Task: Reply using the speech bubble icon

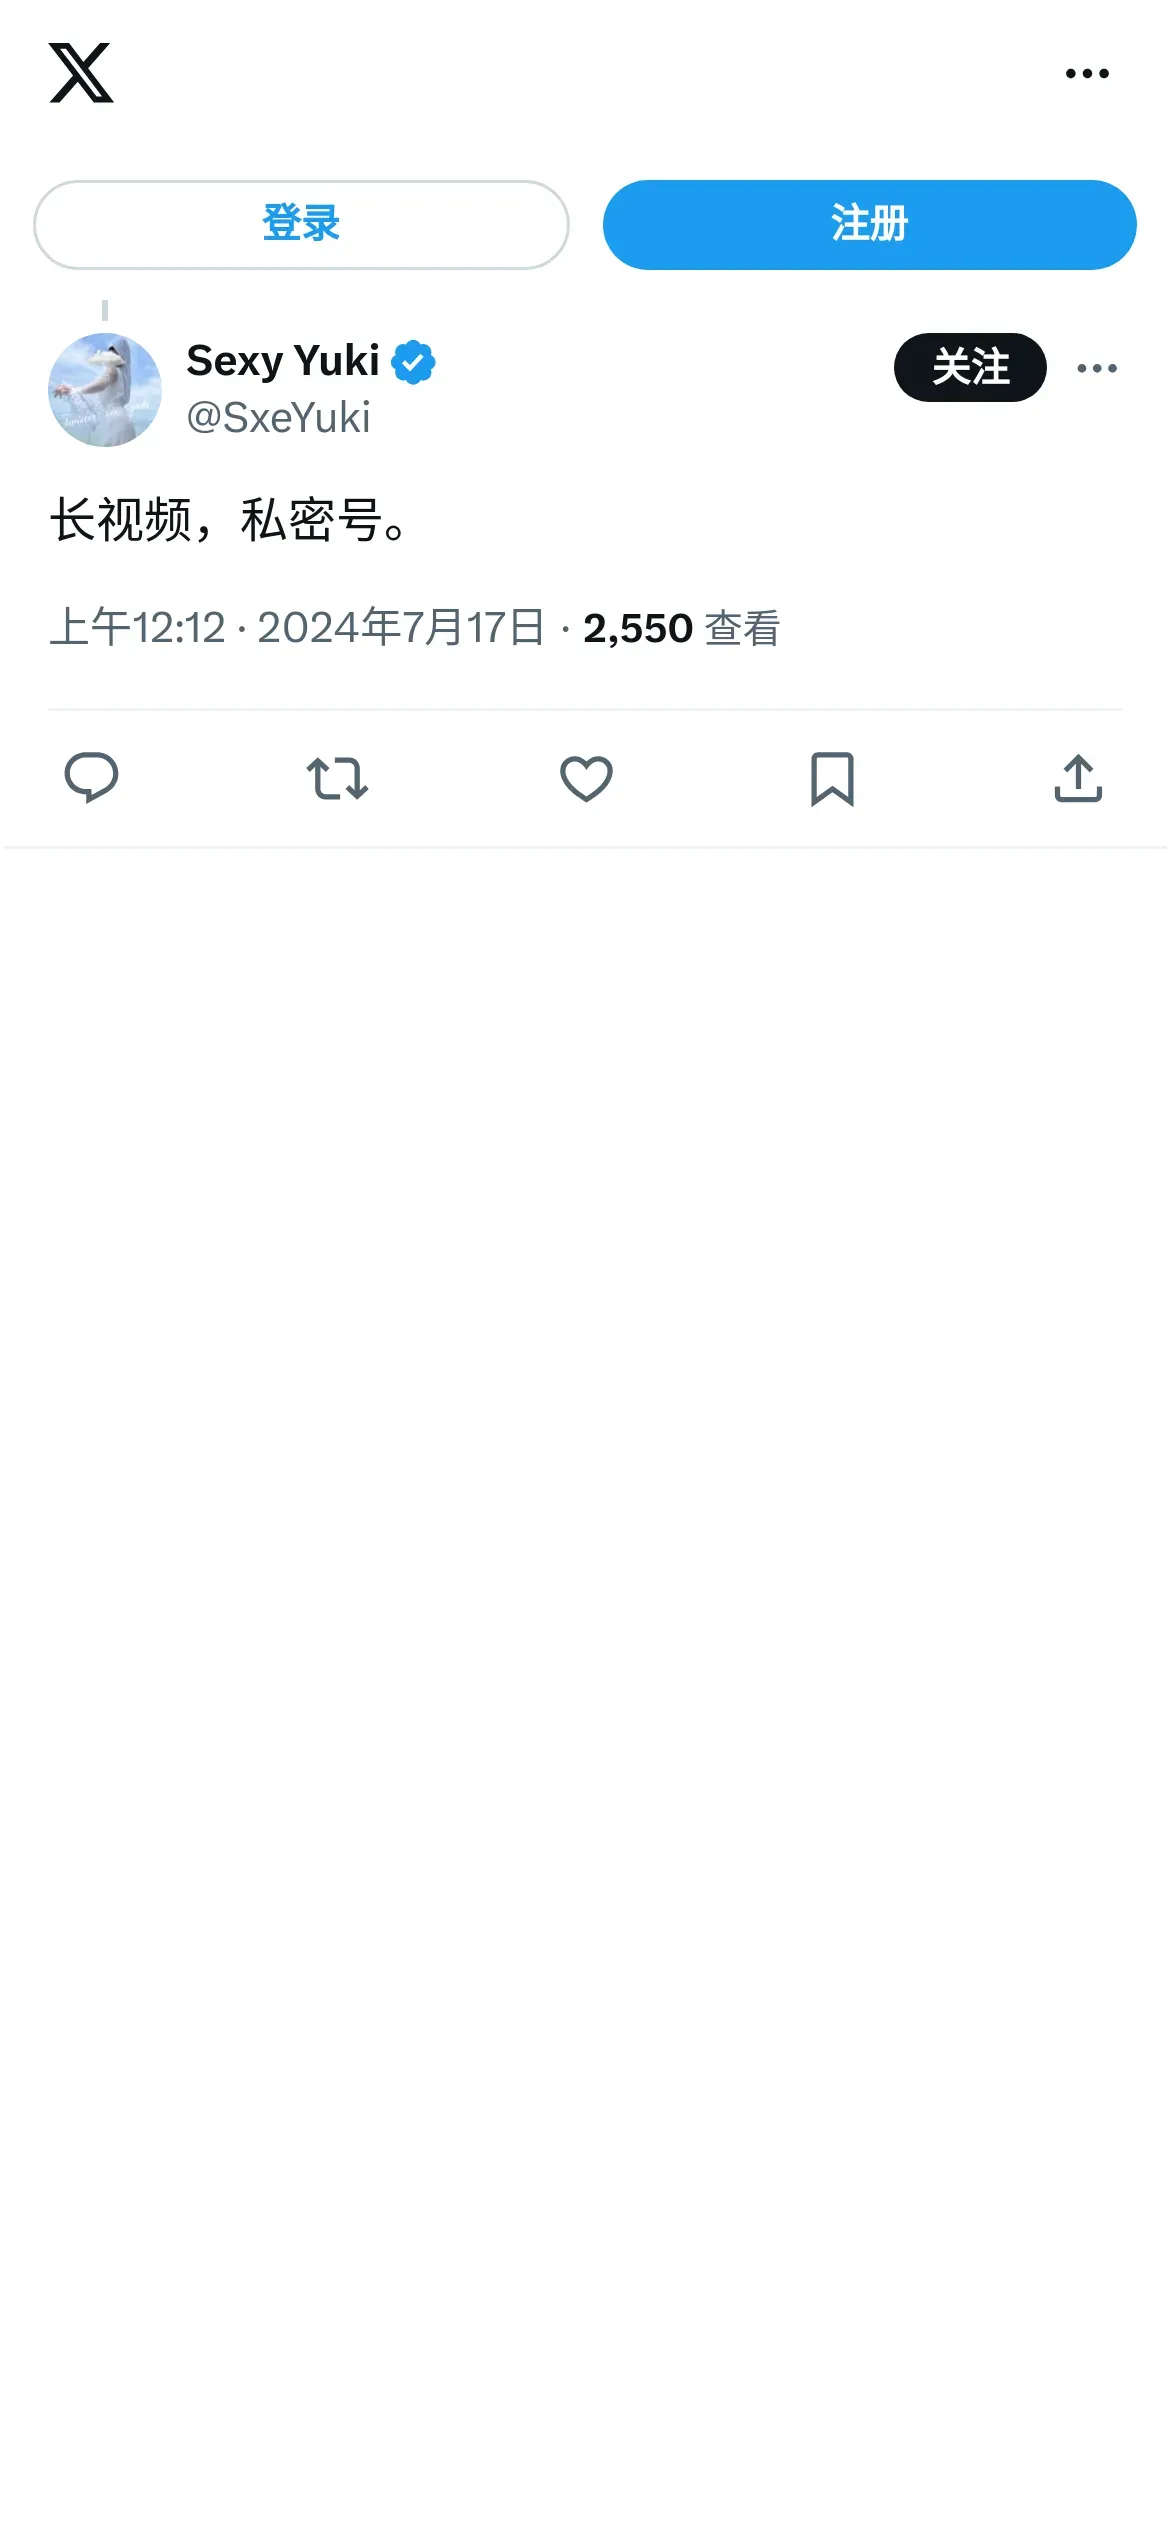Action: [91, 778]
